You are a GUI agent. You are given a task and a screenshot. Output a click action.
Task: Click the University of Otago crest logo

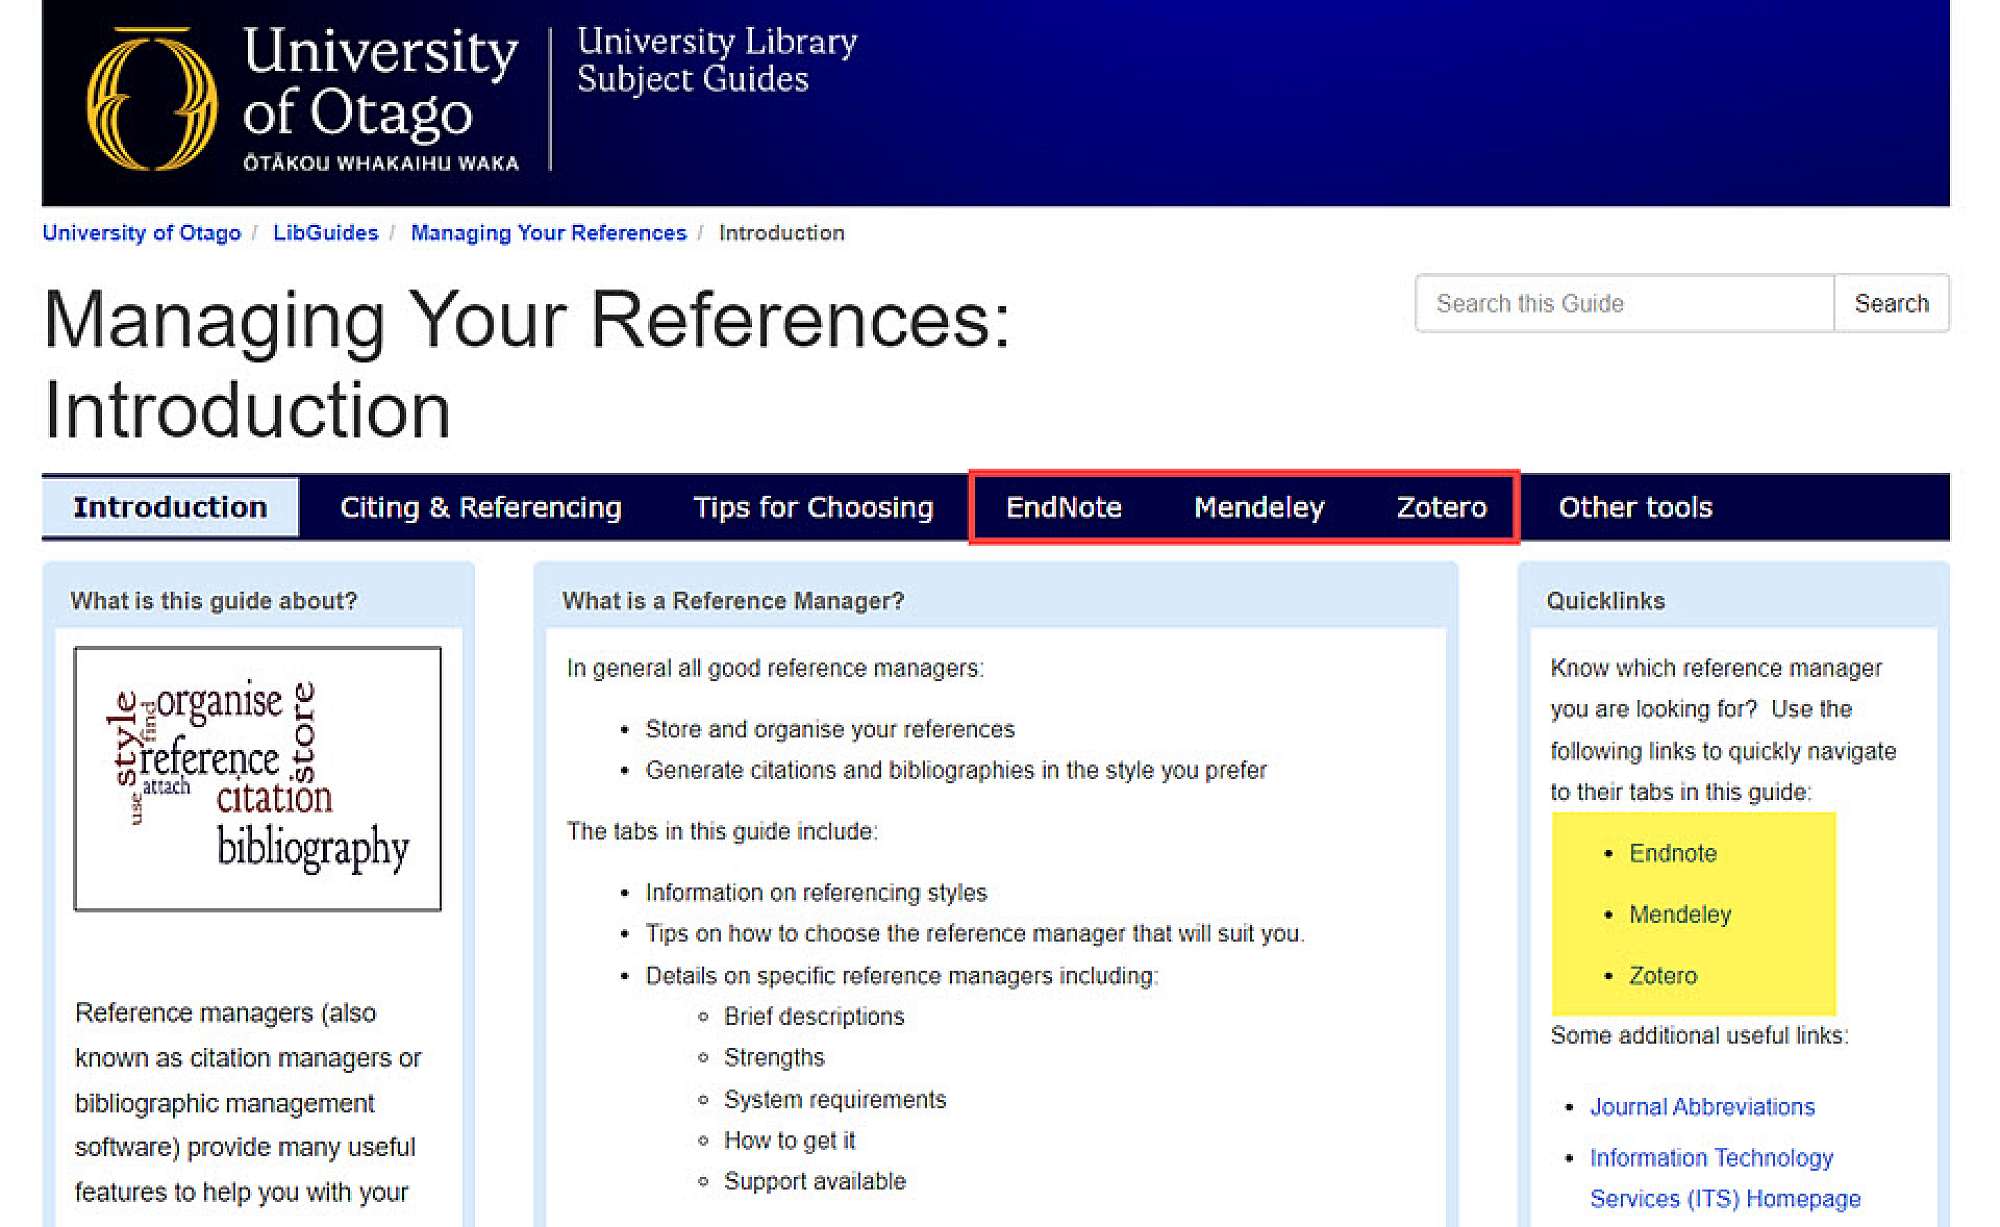tap(152, 100)
